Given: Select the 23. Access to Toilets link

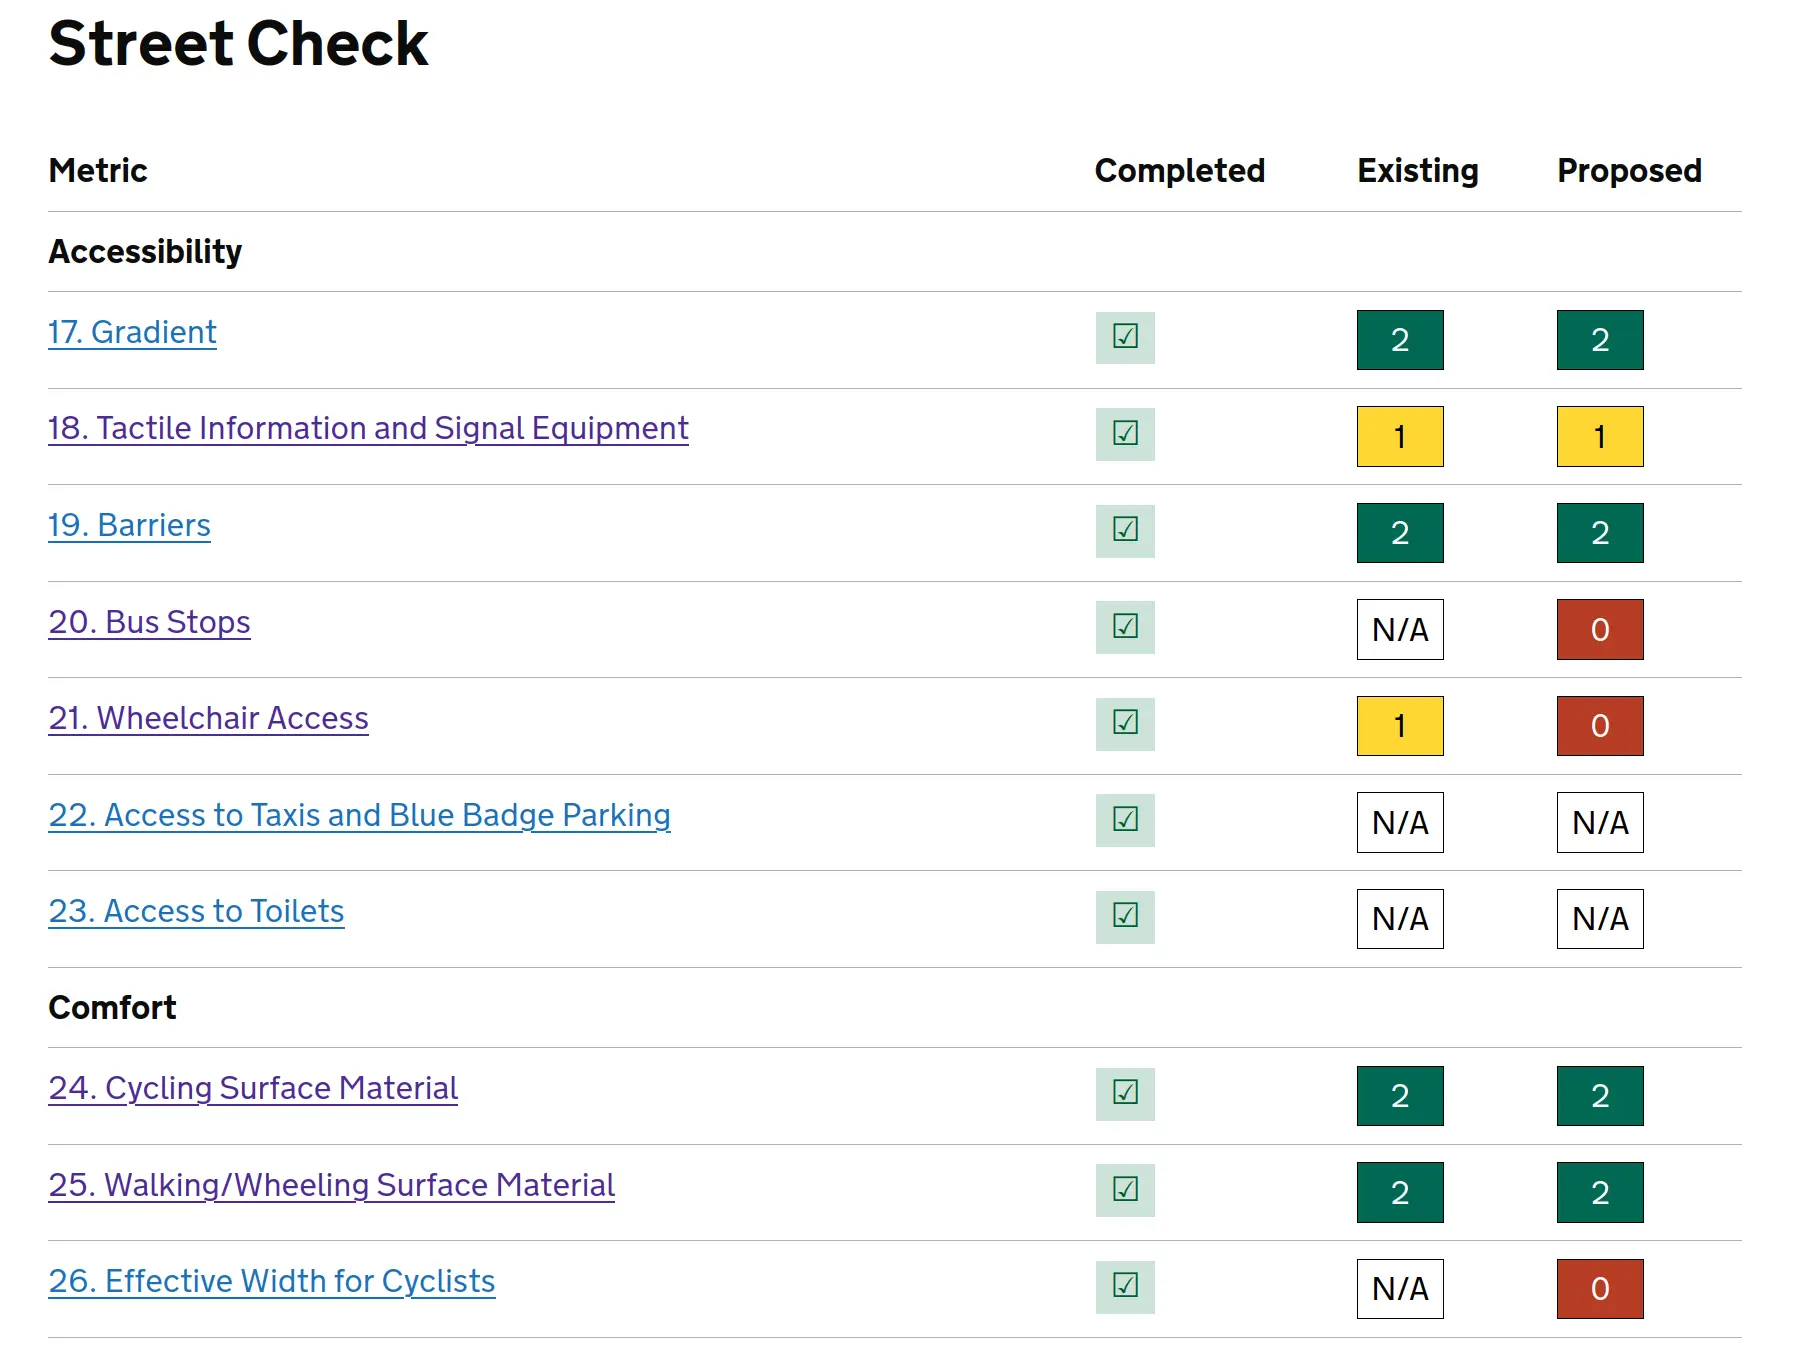Looking at the screenshot, I should click(196, 911).
